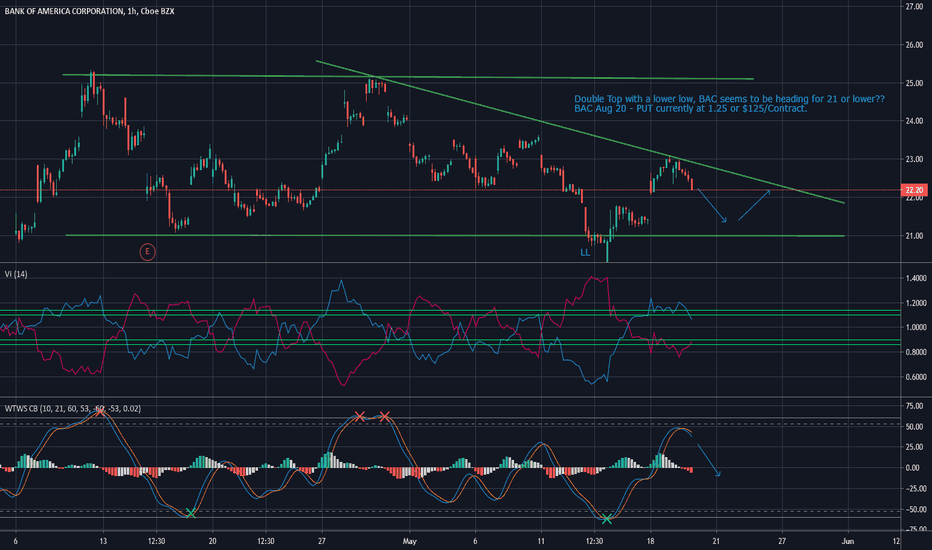The height and width of the screenshot is (550, 932).
Task: Click date 11 on time axis
Action: pyautogui.click(x=541, y=542)
